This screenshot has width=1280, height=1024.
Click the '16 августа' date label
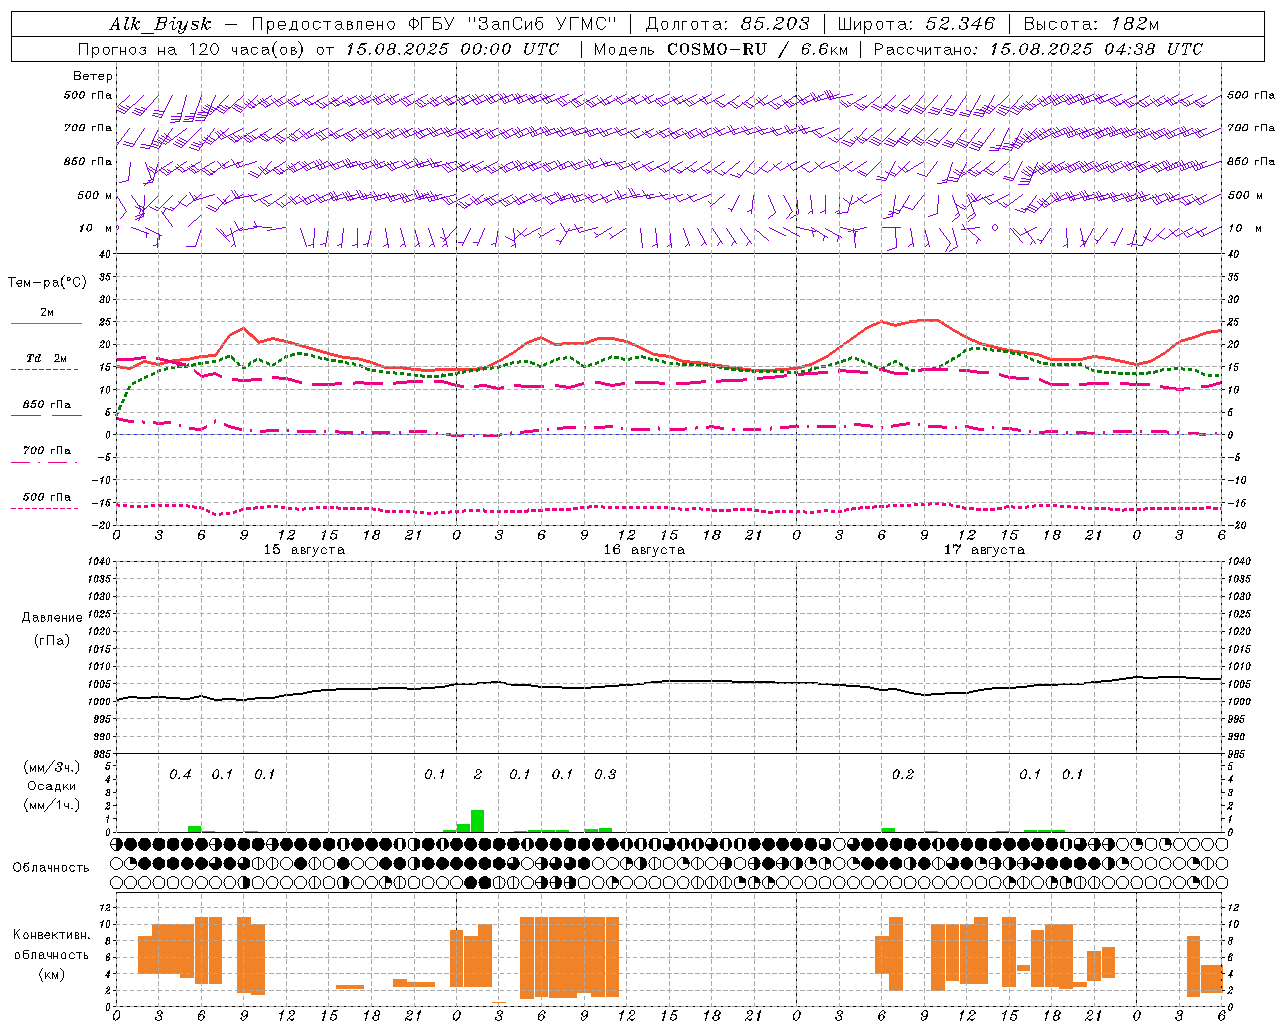click(644, 550)
